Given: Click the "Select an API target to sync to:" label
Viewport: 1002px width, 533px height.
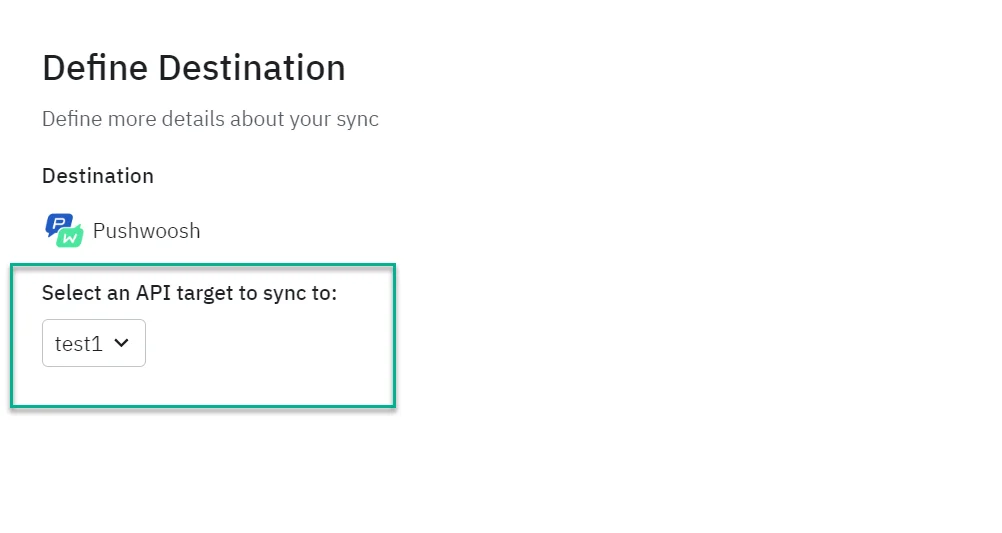Looking at the screenshot, I should coord(190,293).
